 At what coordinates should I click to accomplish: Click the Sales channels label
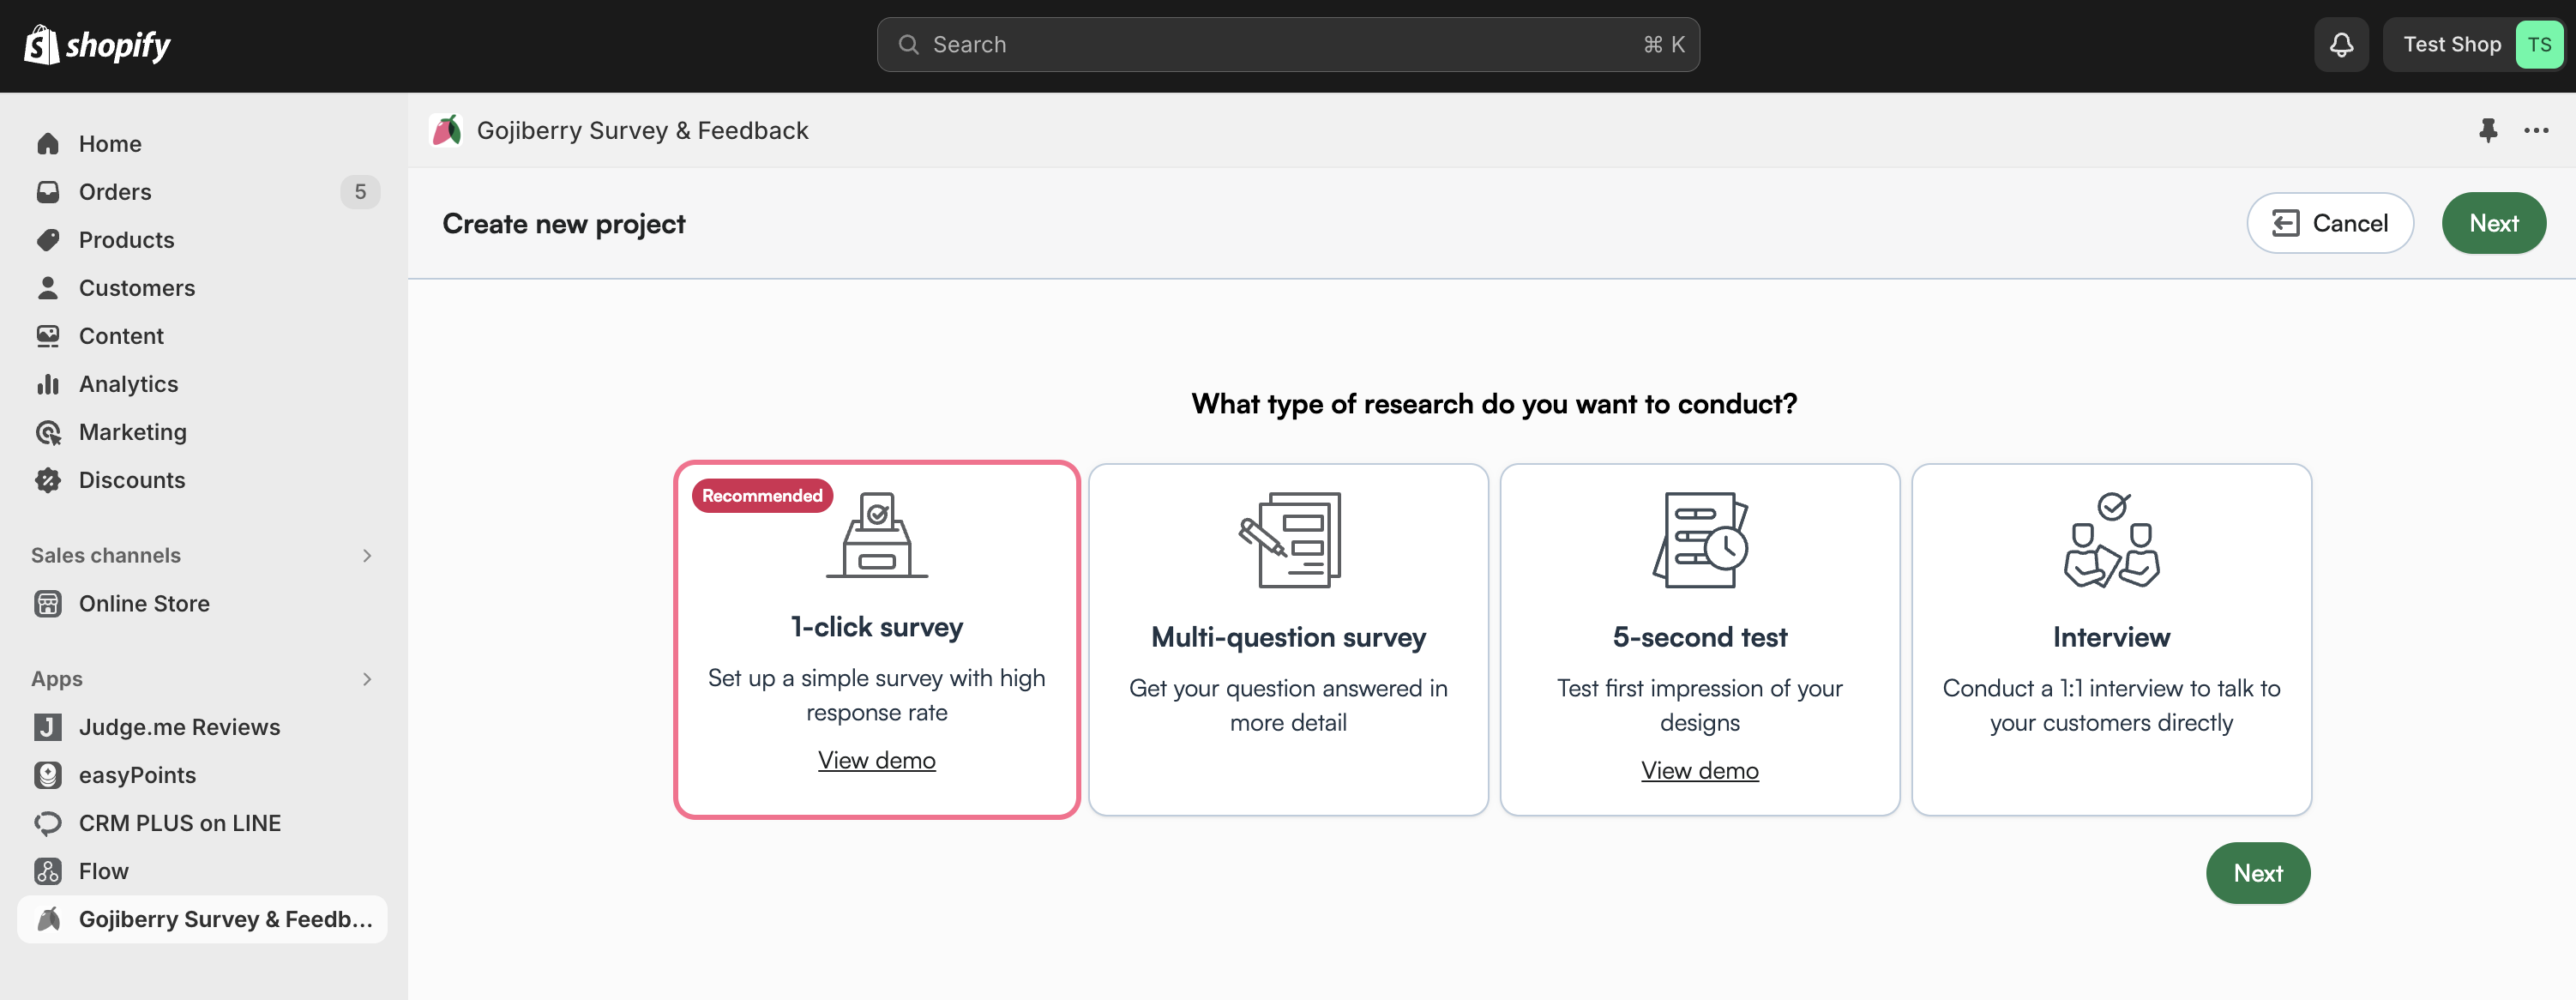coord(106,556)
